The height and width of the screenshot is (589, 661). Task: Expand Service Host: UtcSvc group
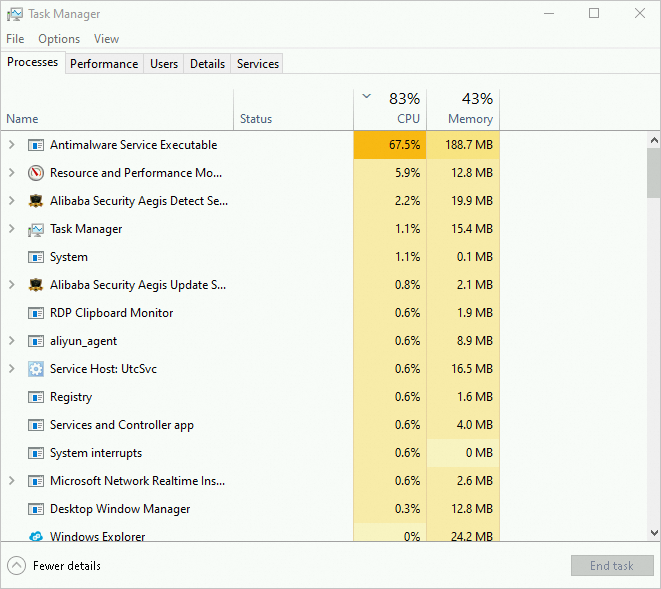(x=12, y=369)
